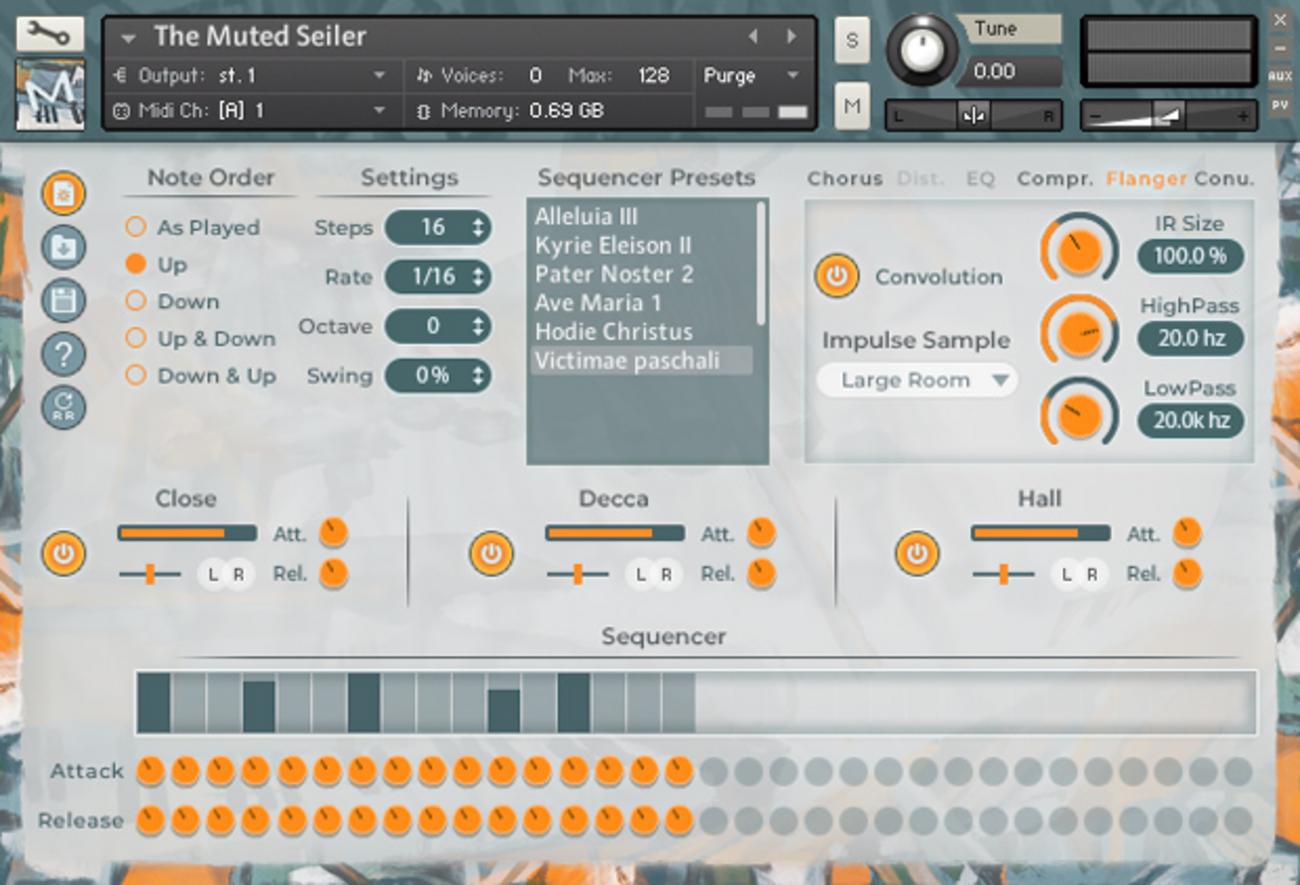Click the Close mic L button
Viewport: 1300px width, 885px height.
[212, 574]
